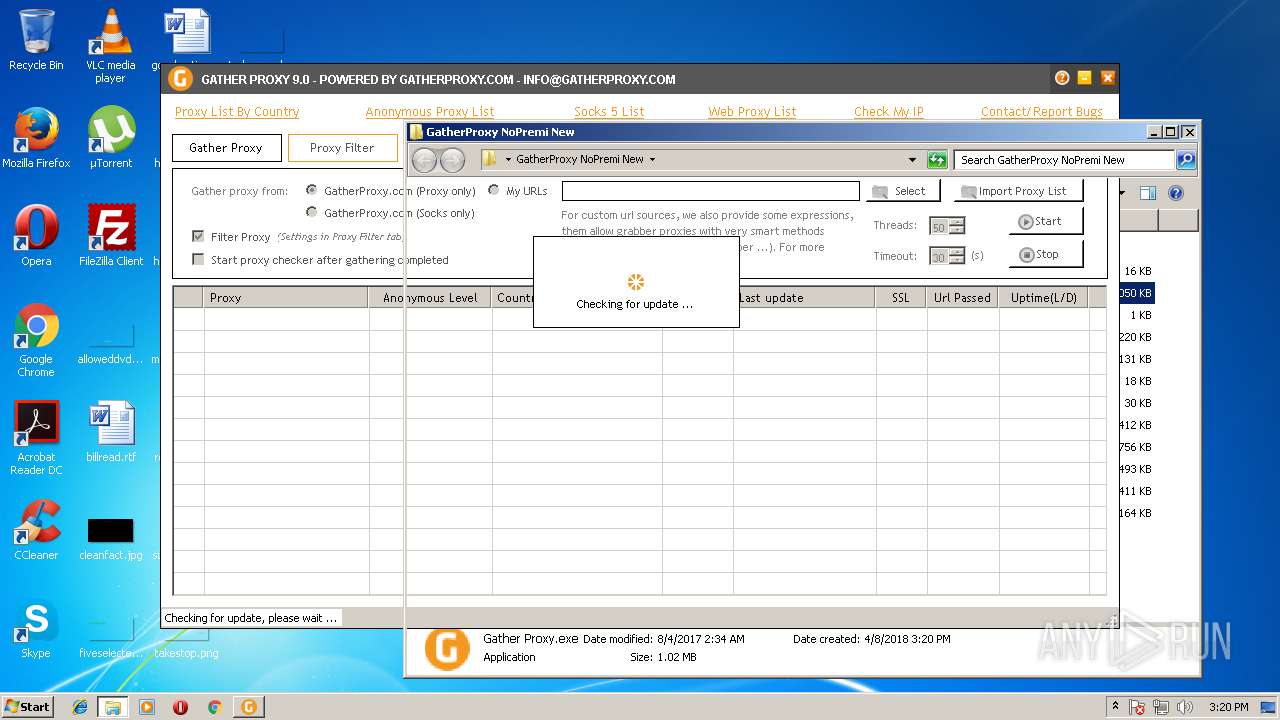Click Search GatherProxy NoPremi New box
This screenshot has height=720, width=1280.
[1064, 160]
